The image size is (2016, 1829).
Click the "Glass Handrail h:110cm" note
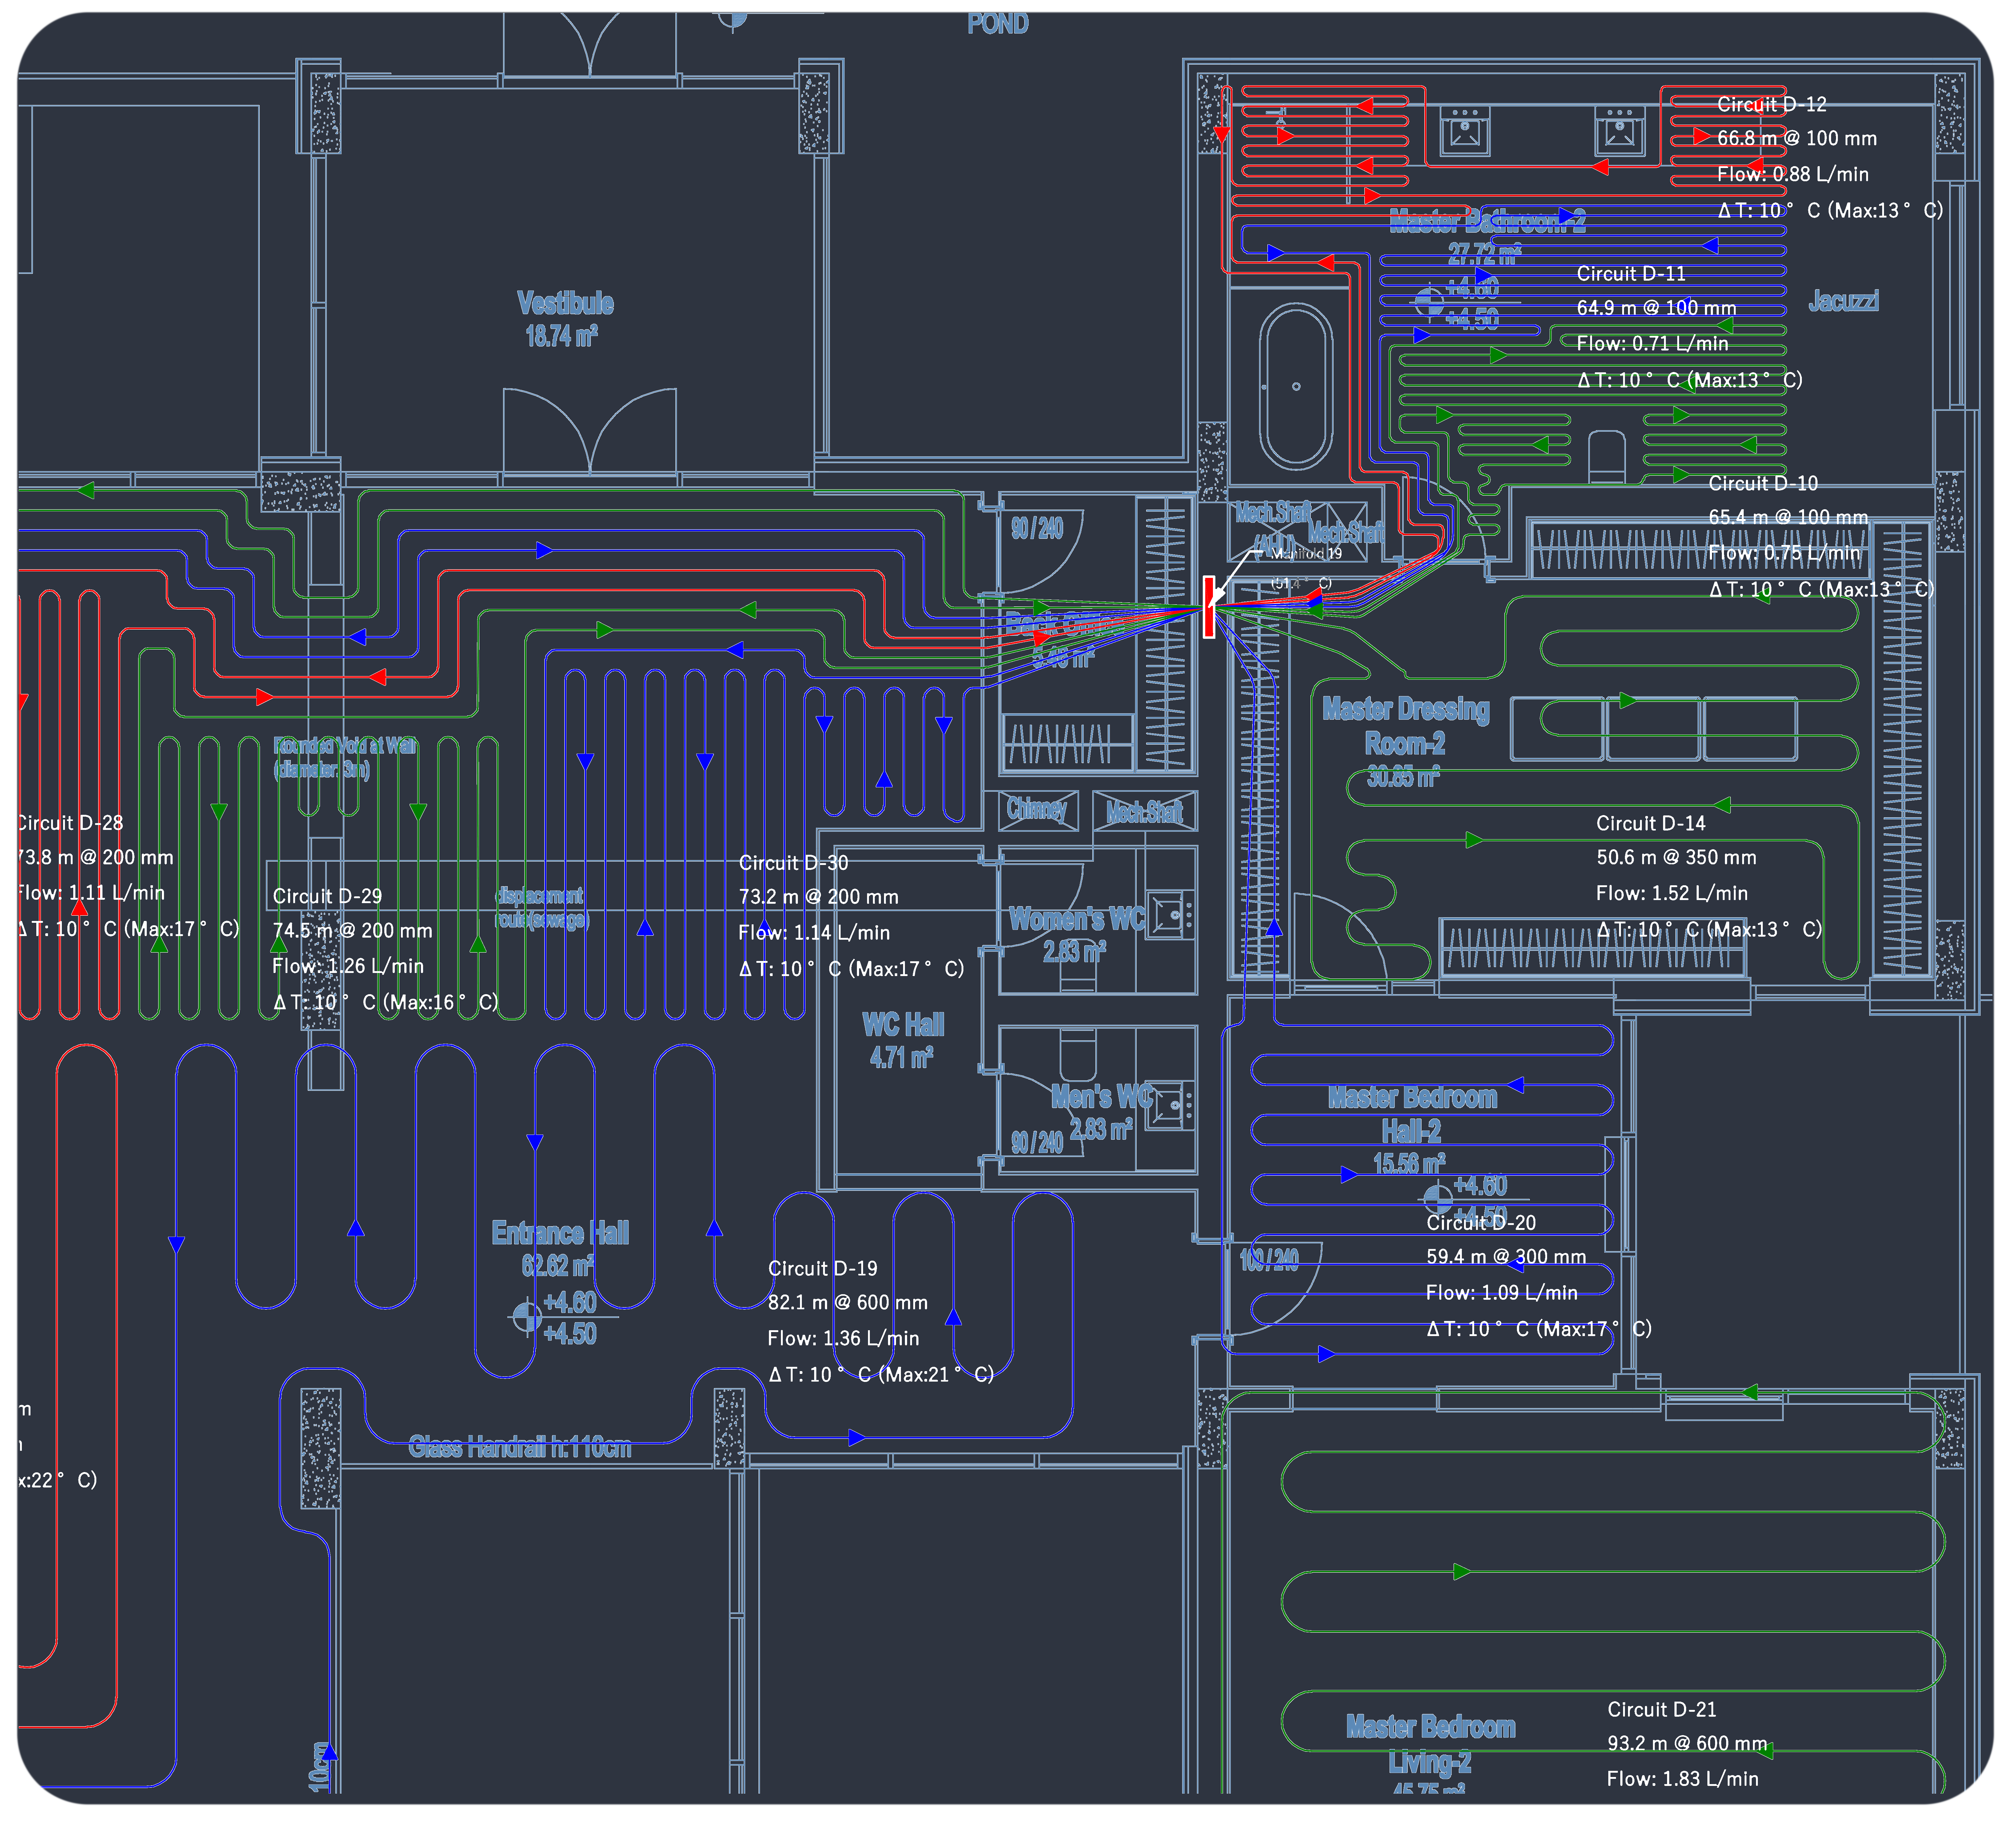520,1447
